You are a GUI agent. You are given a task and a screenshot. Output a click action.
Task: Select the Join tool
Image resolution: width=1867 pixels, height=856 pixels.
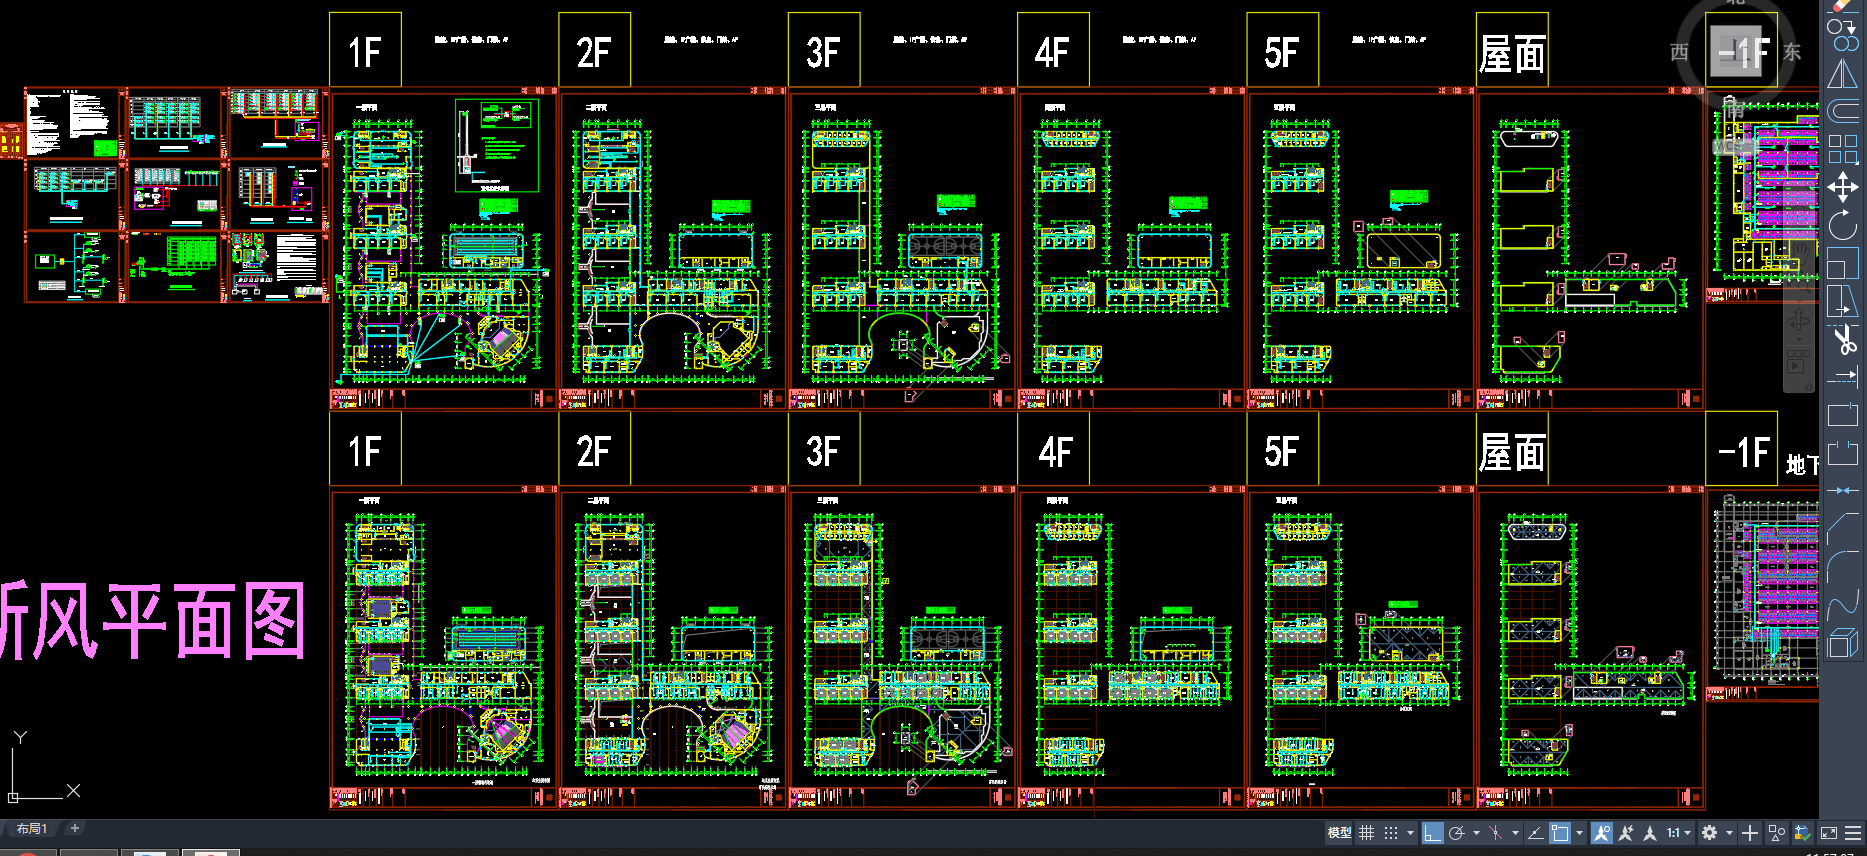[x=1843, y=490]
